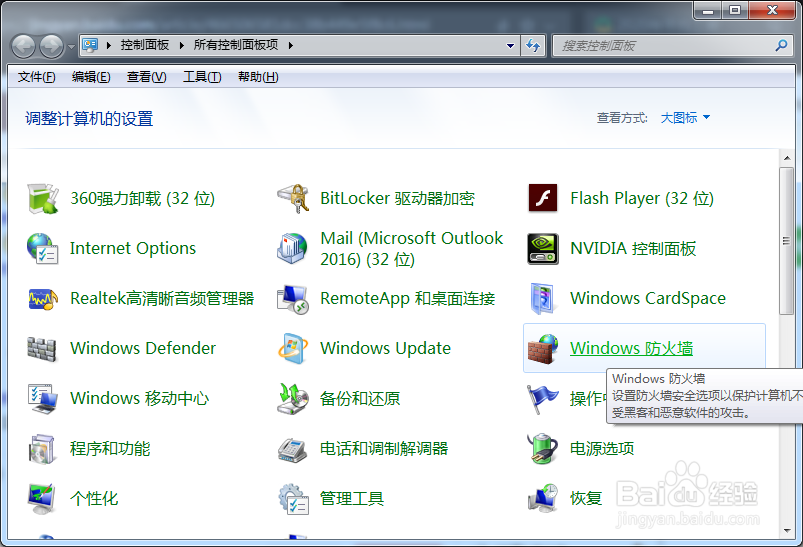Screen dimensions: 803x547
Task: Open the Internet Options text link
Action: point(133,248)
